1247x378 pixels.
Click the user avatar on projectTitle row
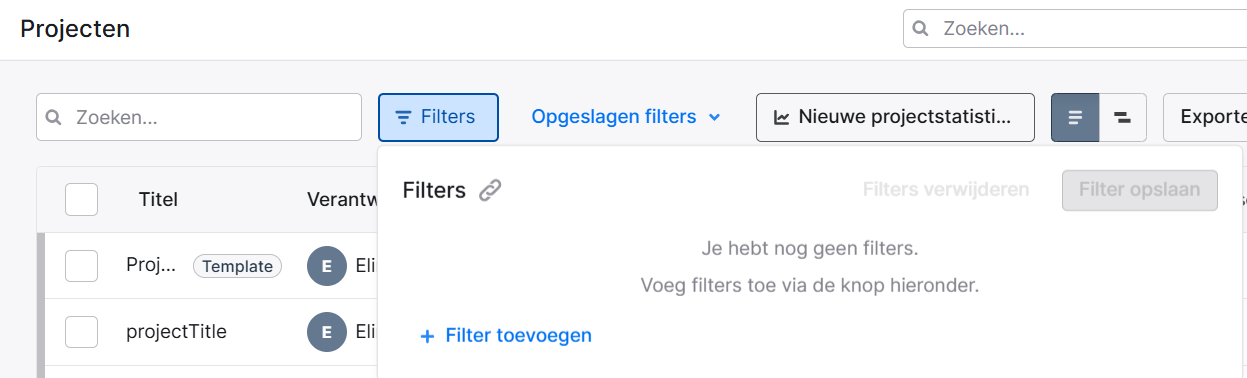[327, 332]
